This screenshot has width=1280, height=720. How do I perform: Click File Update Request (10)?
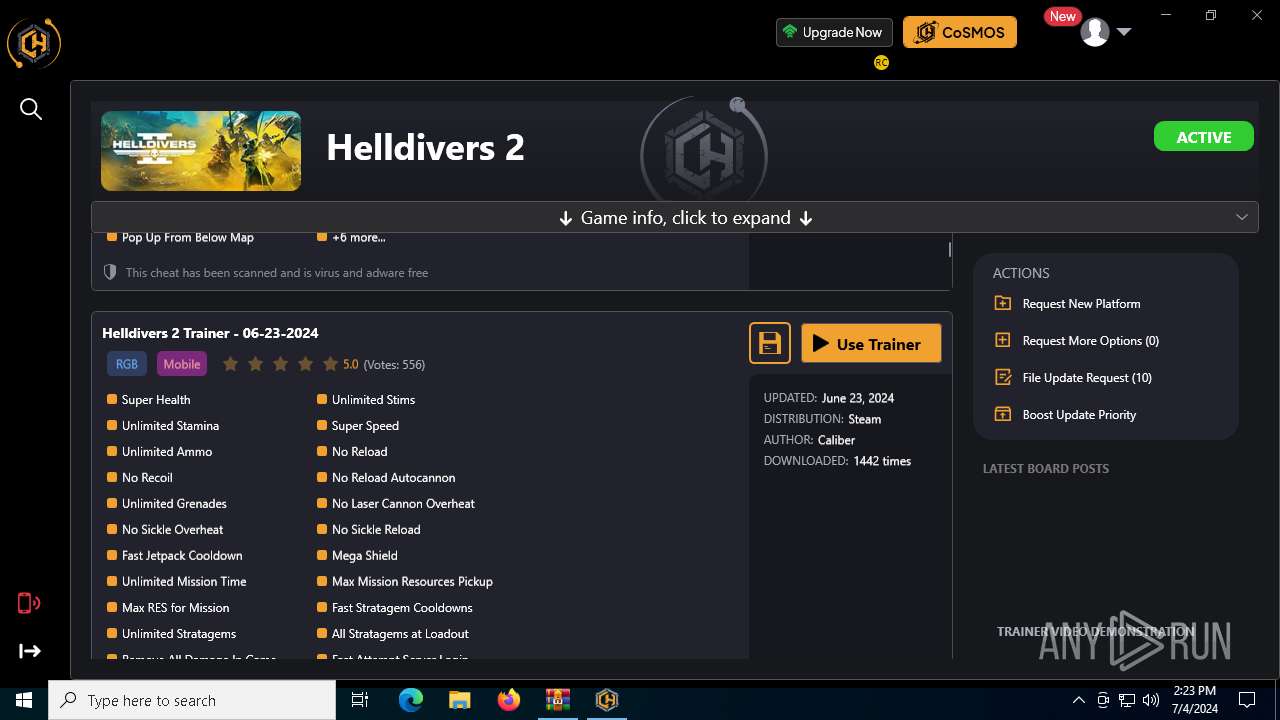pos(1087,377)
